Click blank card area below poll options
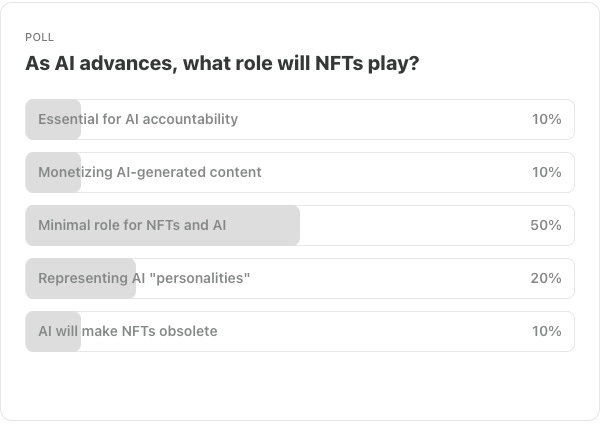 click(x=300, y=386)
